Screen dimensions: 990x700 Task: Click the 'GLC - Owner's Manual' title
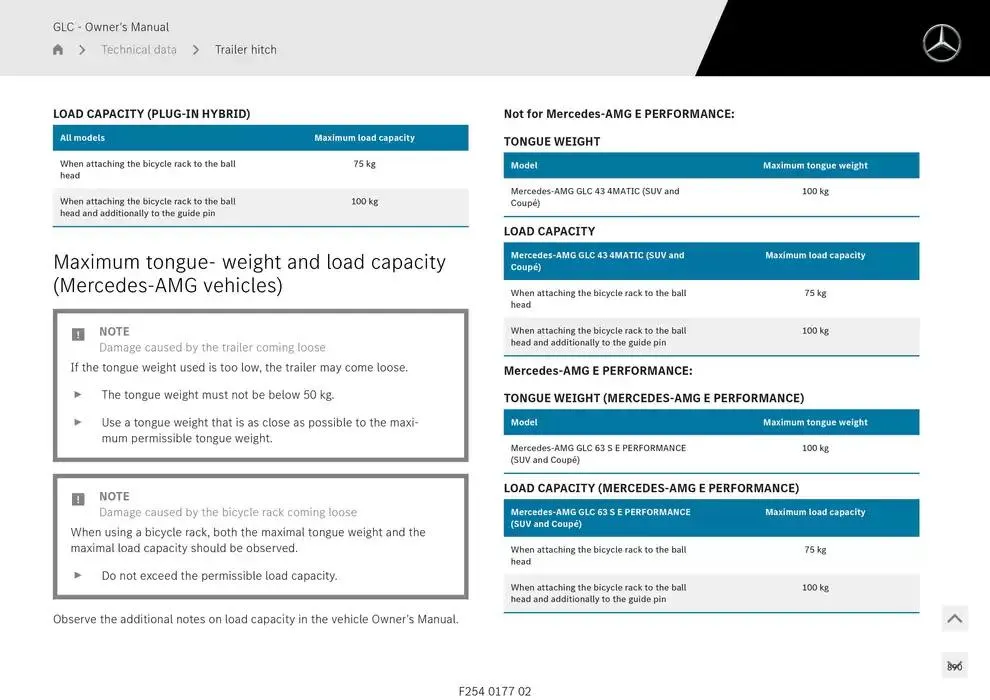[111, 27]
